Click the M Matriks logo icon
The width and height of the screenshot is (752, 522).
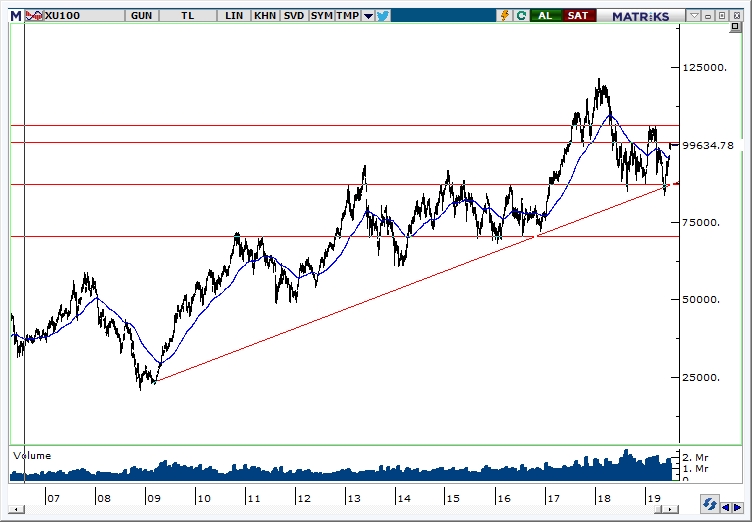(x=16, y=16)
